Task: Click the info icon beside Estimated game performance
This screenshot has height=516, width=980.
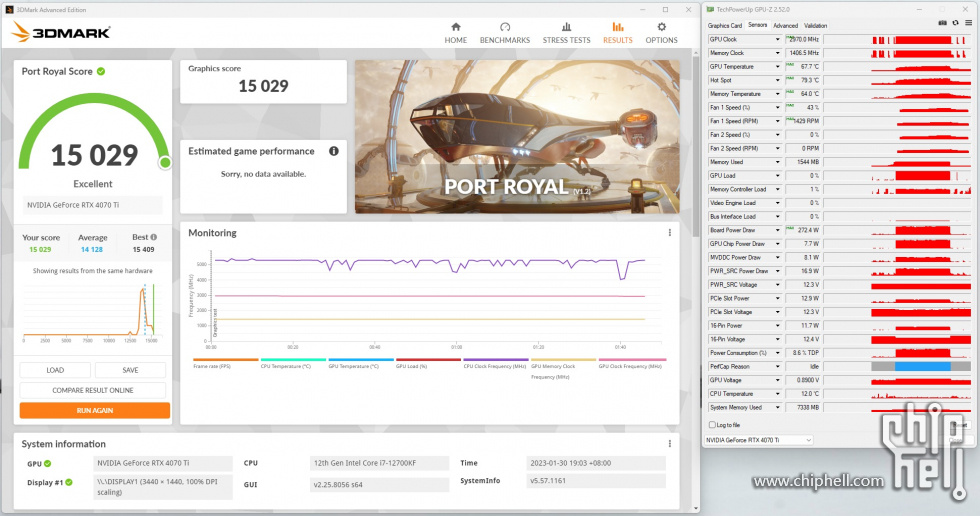Action: tap(334, 151)
